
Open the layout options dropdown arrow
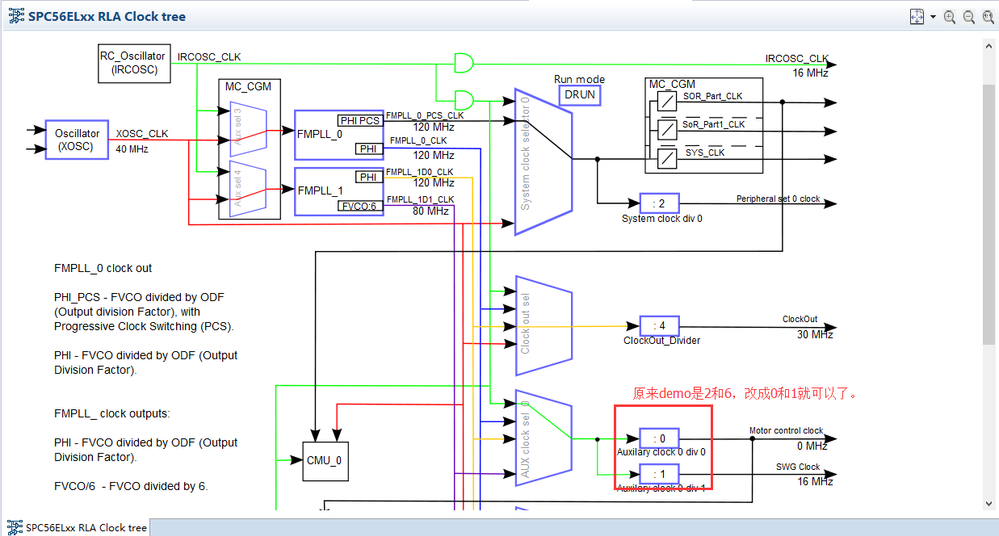pos(933,17)
